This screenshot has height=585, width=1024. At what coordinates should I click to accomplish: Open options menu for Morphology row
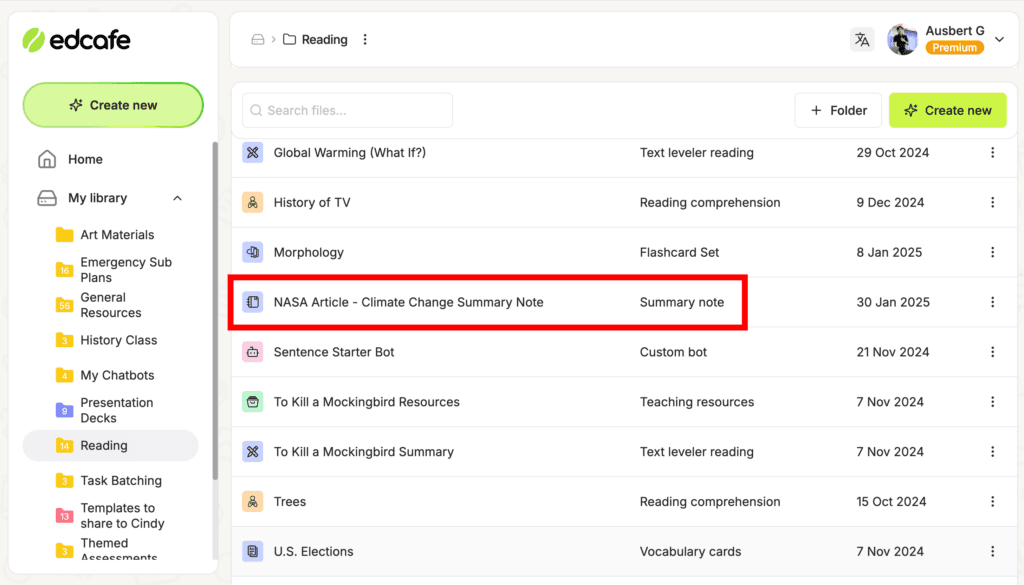click(x=993, y=253)
